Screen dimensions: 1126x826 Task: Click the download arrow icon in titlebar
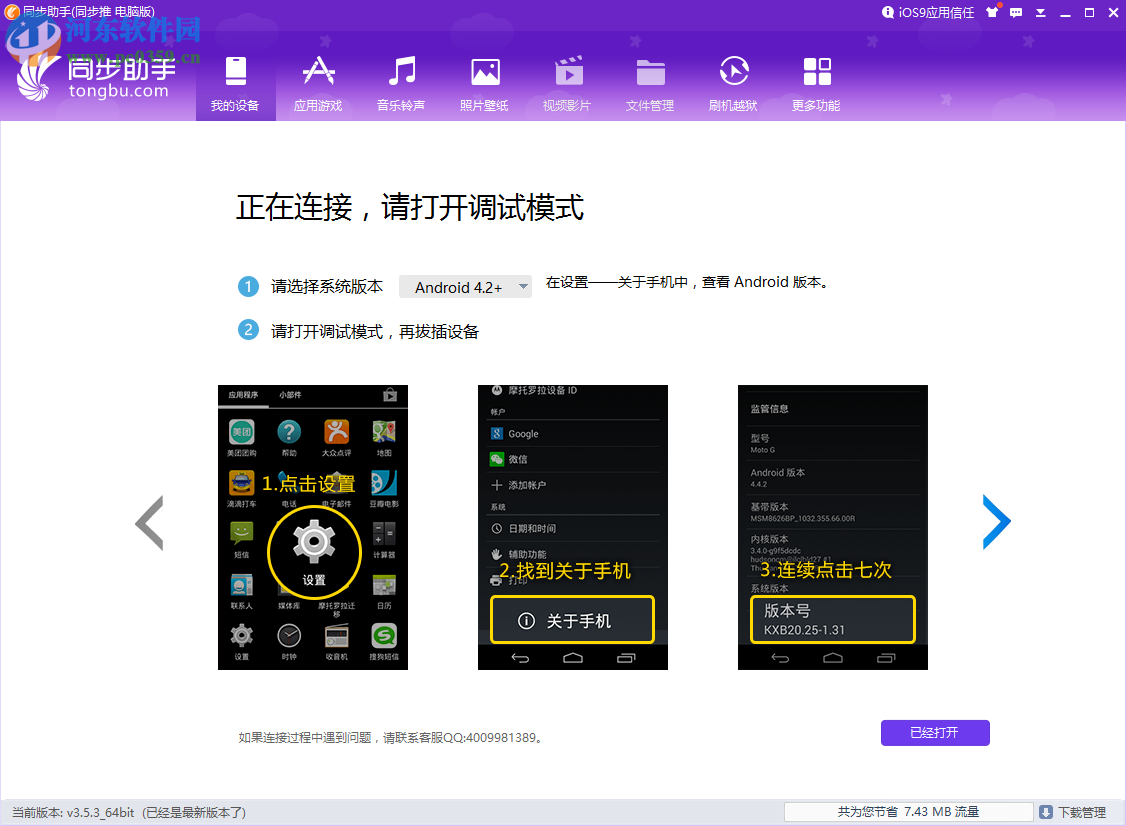1041,12
